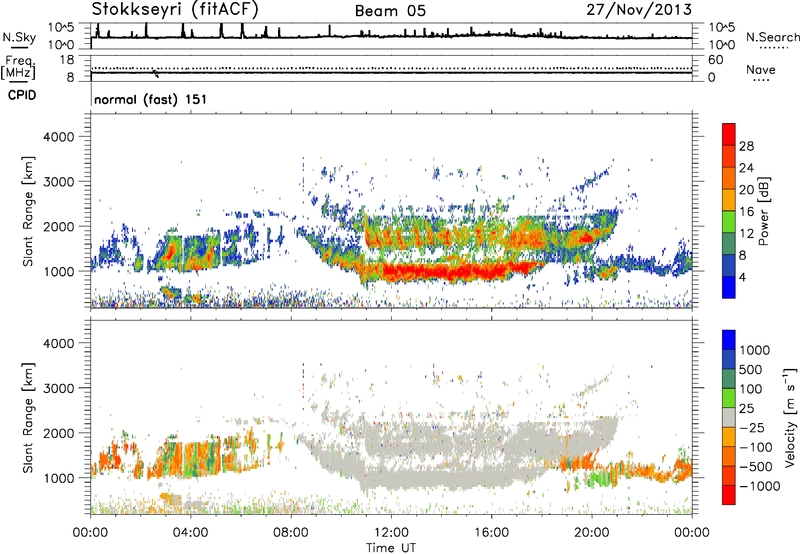Click the 16:00 time axis label
The image size is (800, 554).
tap(491, 533)
